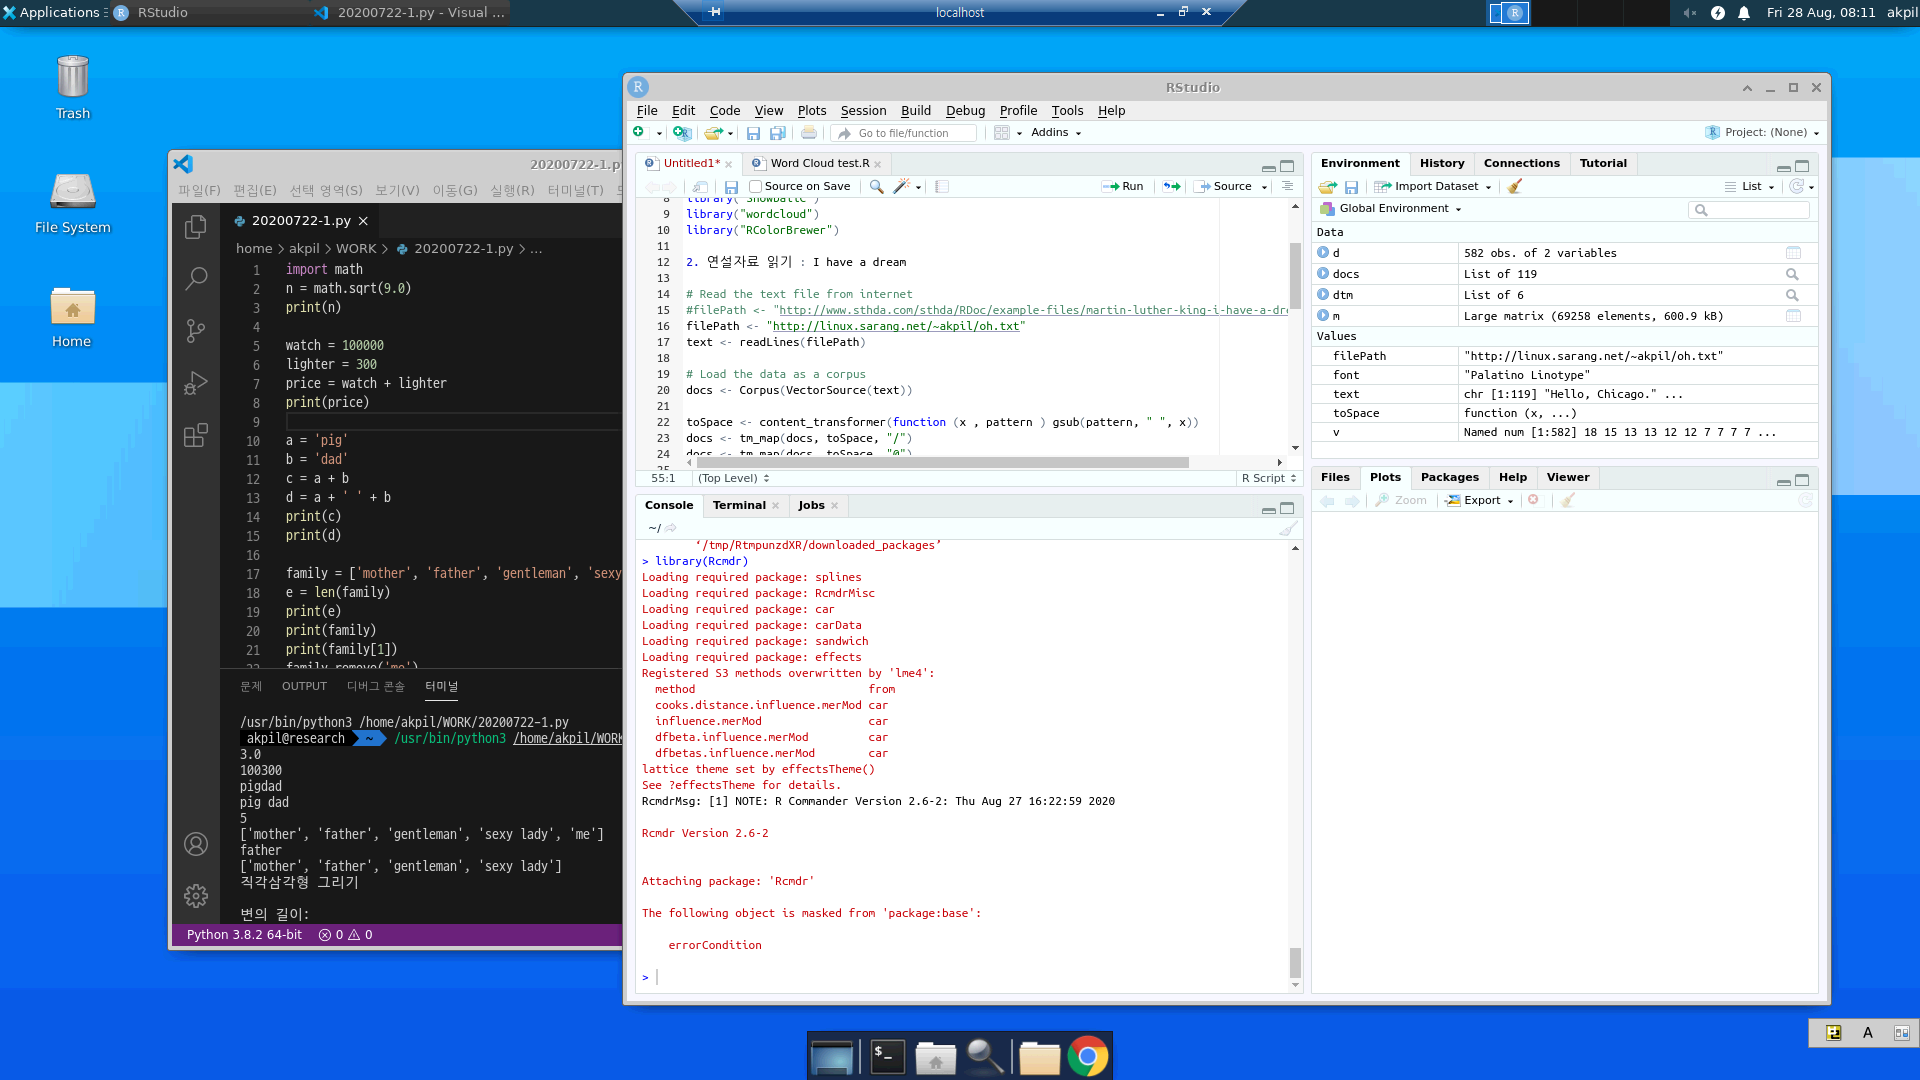Image resolution: width=1920 pixels, height=1080 pixels.
Task: Open the Global Environment dropdown
Action: (1394, 209)
